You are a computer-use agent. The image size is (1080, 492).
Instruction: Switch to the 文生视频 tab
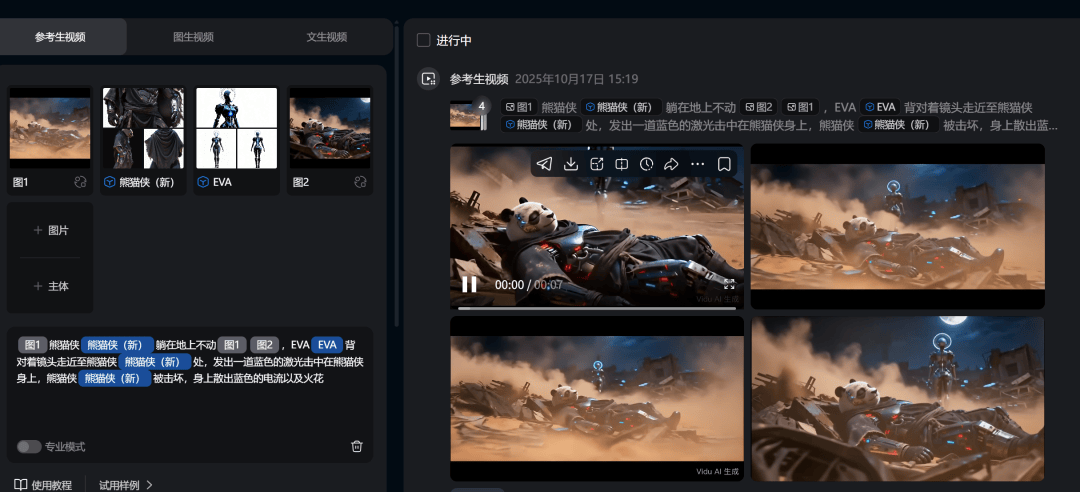pos(326,37)
